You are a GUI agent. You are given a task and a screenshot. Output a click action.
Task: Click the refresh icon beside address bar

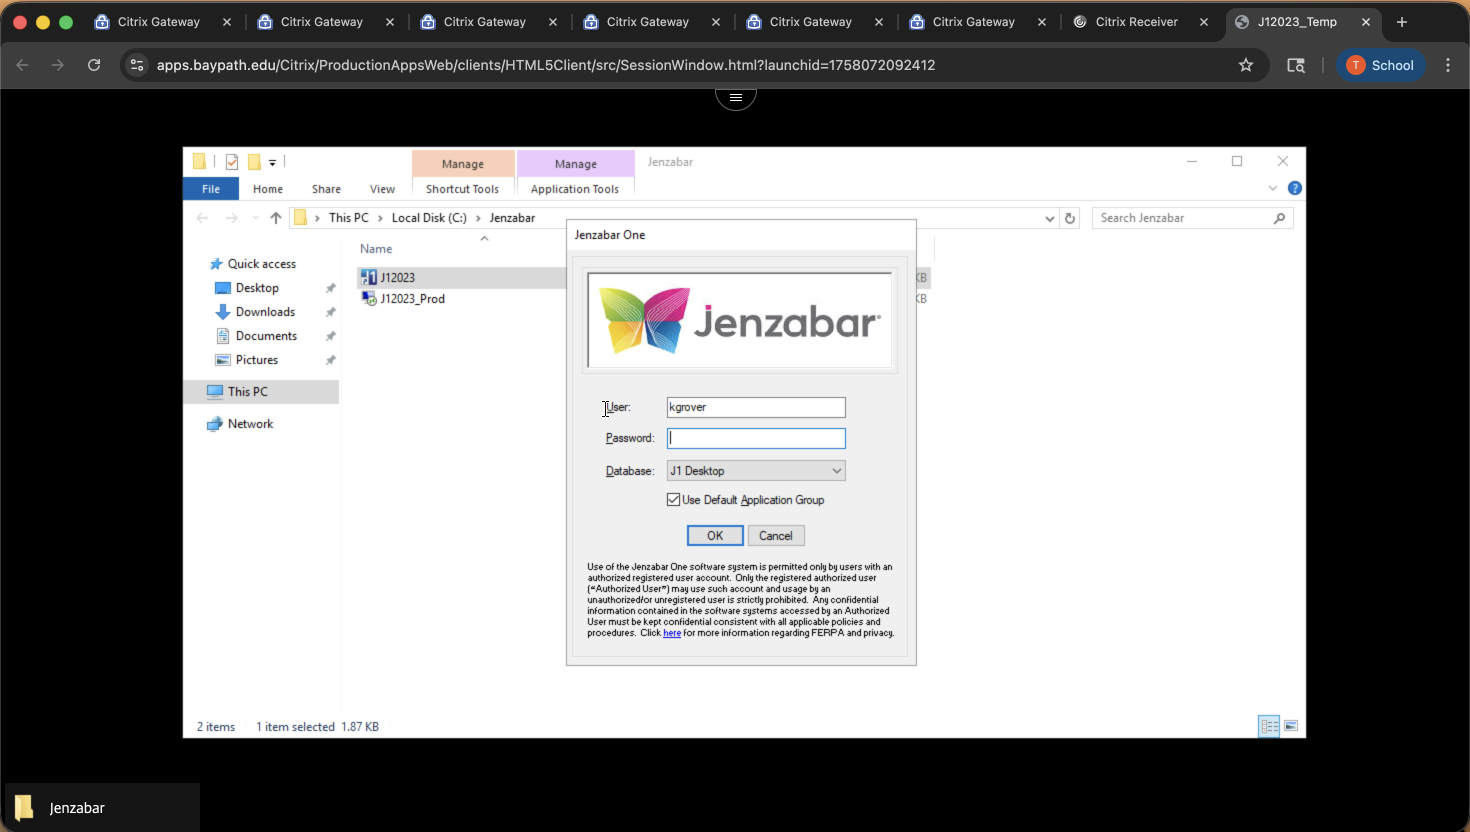[1070, 218]
